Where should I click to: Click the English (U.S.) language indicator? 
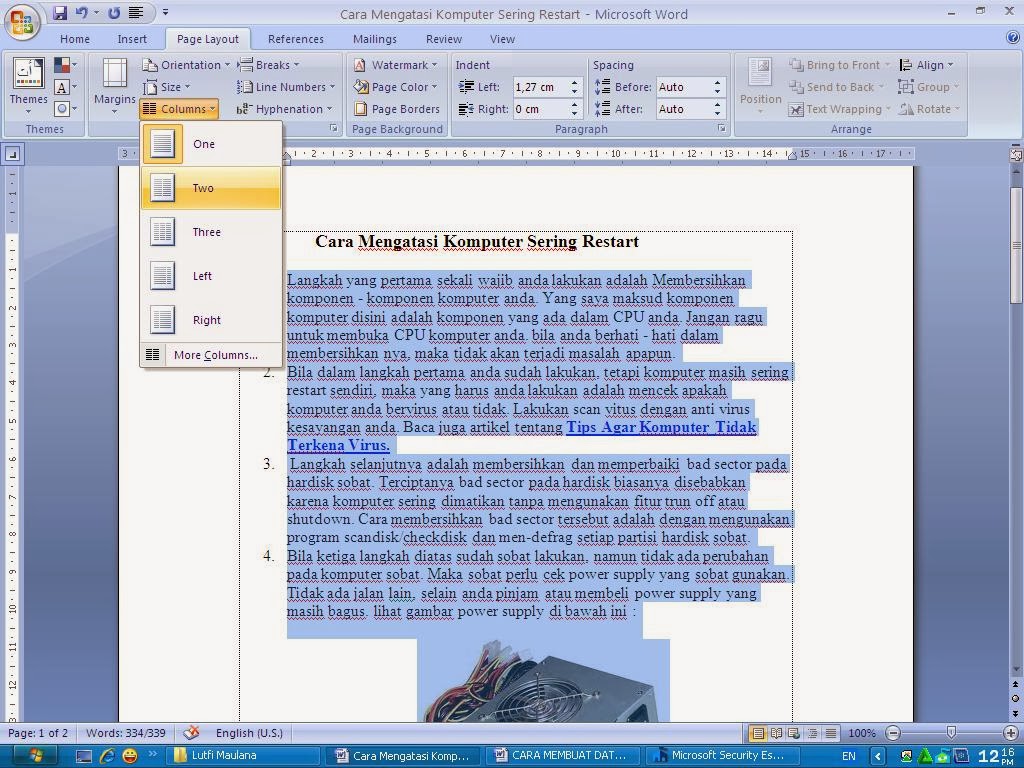click(x=249, y=733)
